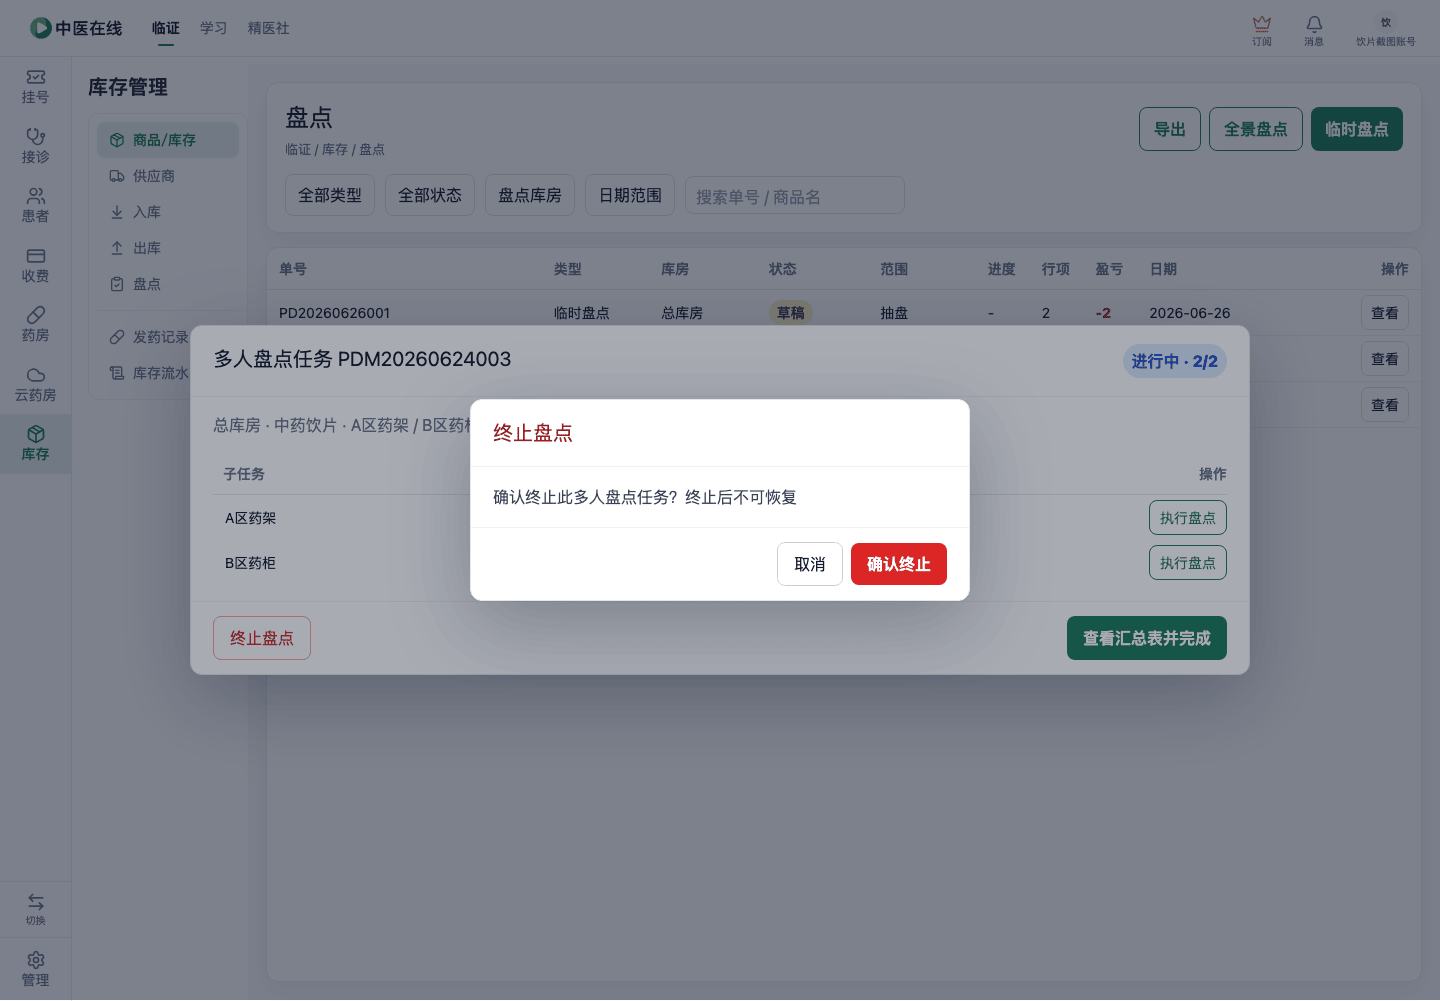Click the 临证 breadcrumb link
Viewport: 1440px width, 1001px height.
(x=298, y=149)
